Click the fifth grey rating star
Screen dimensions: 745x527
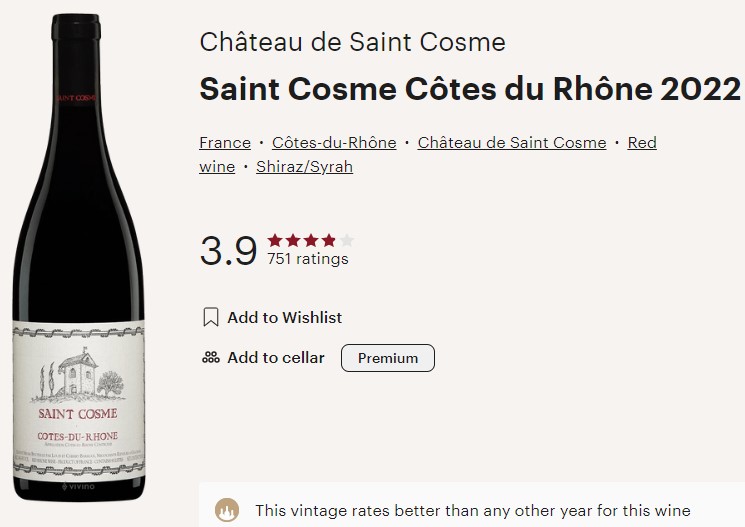coord(347,240)
